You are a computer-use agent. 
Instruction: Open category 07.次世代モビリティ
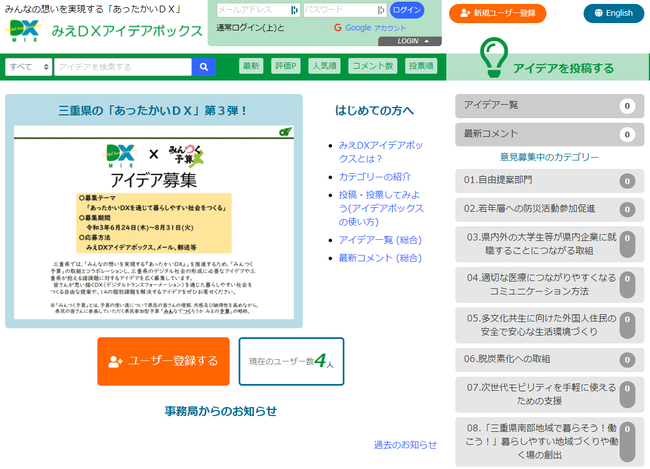pos(549,394)
